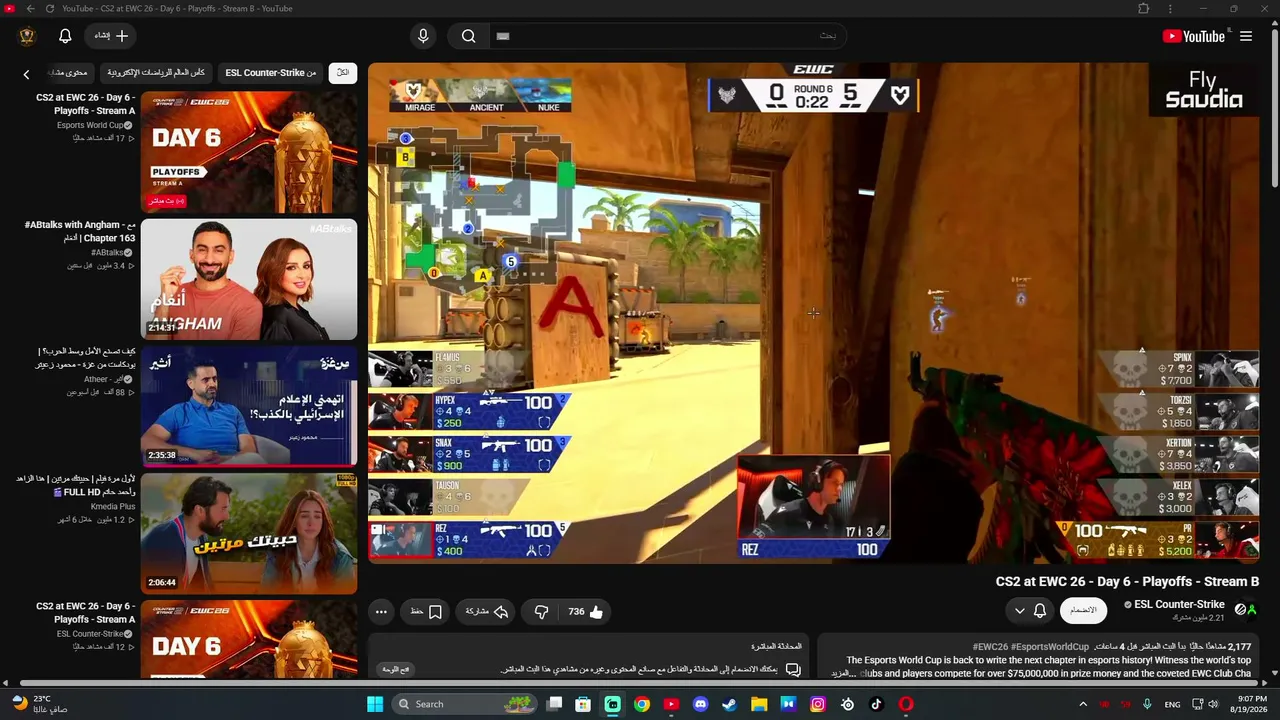Open the YouTube guide hamburger menu

coord(1246,36)
